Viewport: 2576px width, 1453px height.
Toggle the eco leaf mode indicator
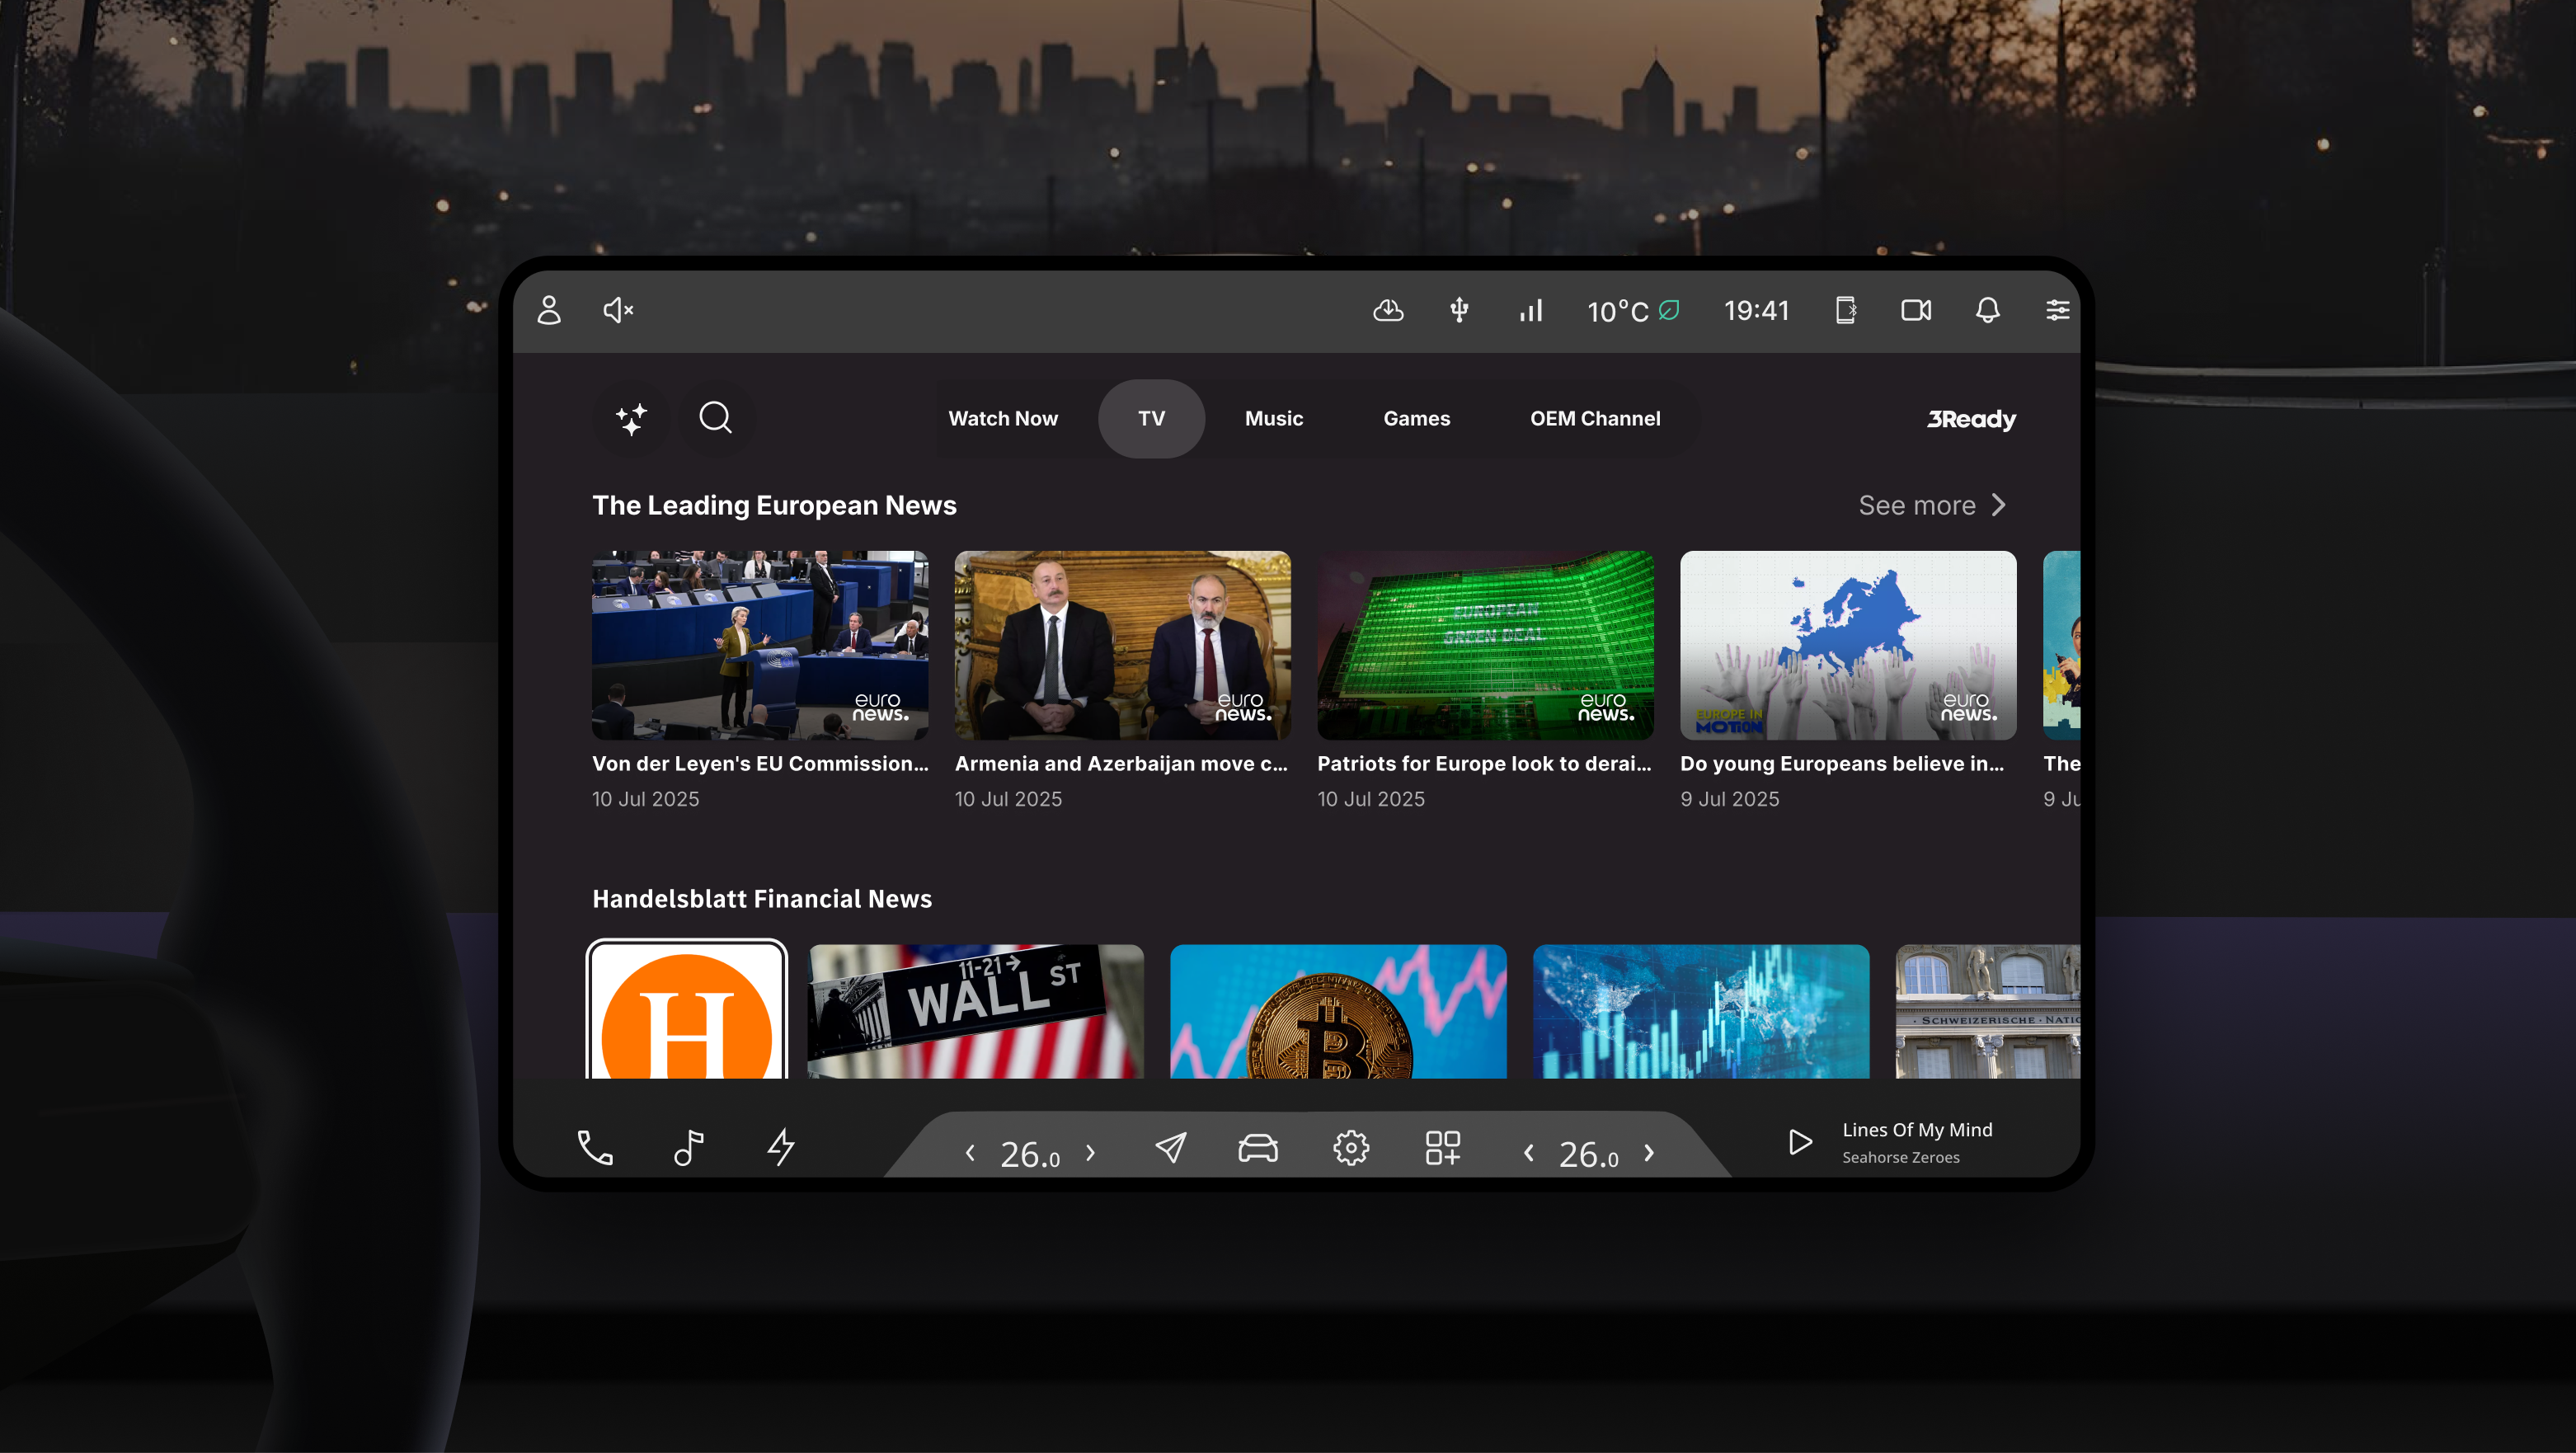(x=1669, y=309)
